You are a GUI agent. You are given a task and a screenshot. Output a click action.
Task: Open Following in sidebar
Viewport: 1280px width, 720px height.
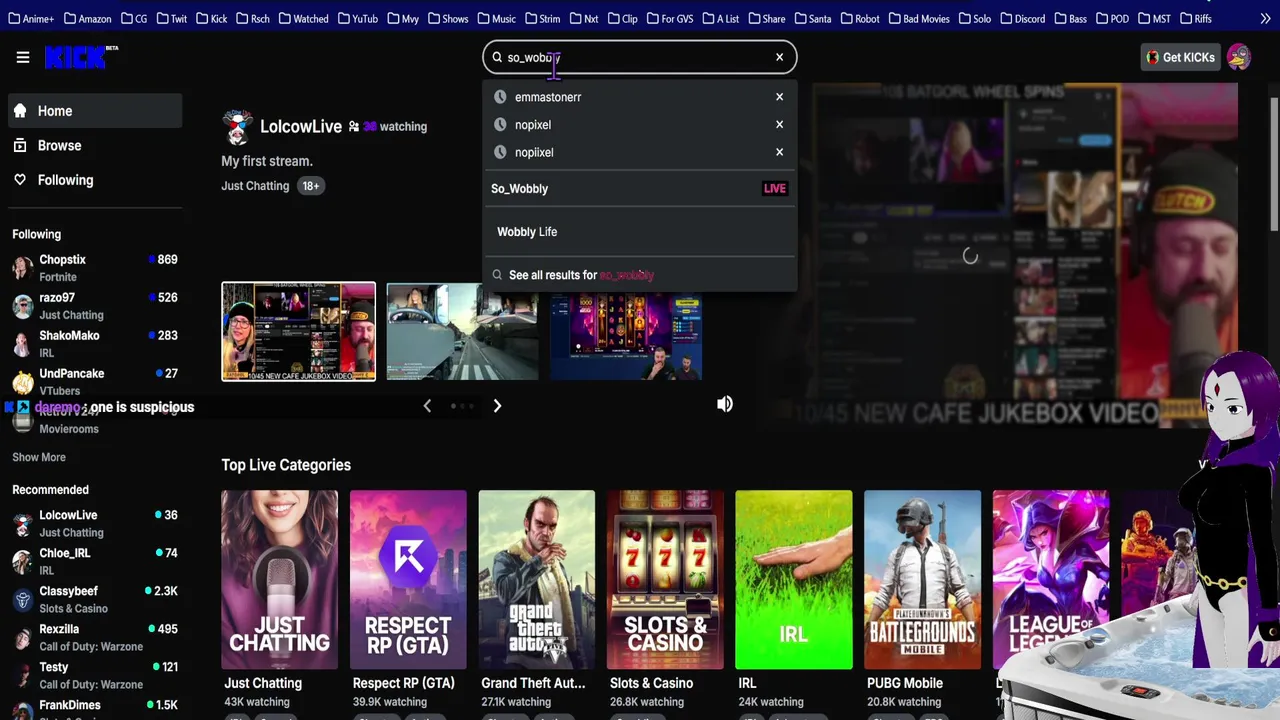pos(95,180)
